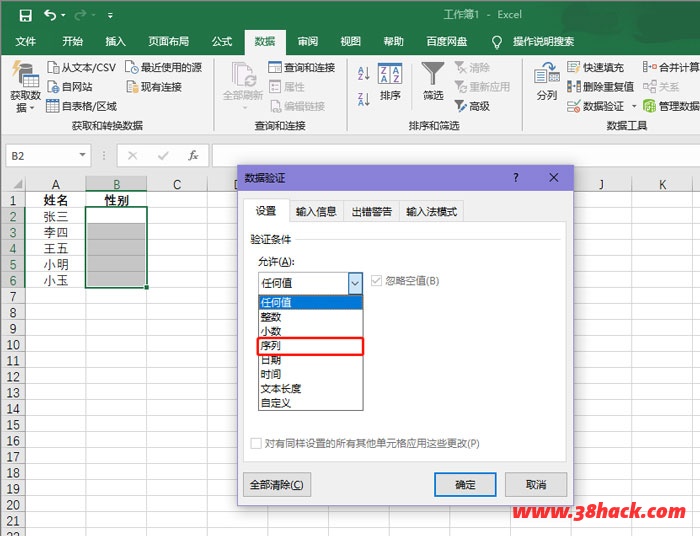Image resolution: width=700 pixels, height=536 pixels.
Task: Click the Save icon in title bar
Action: point(25,15)
